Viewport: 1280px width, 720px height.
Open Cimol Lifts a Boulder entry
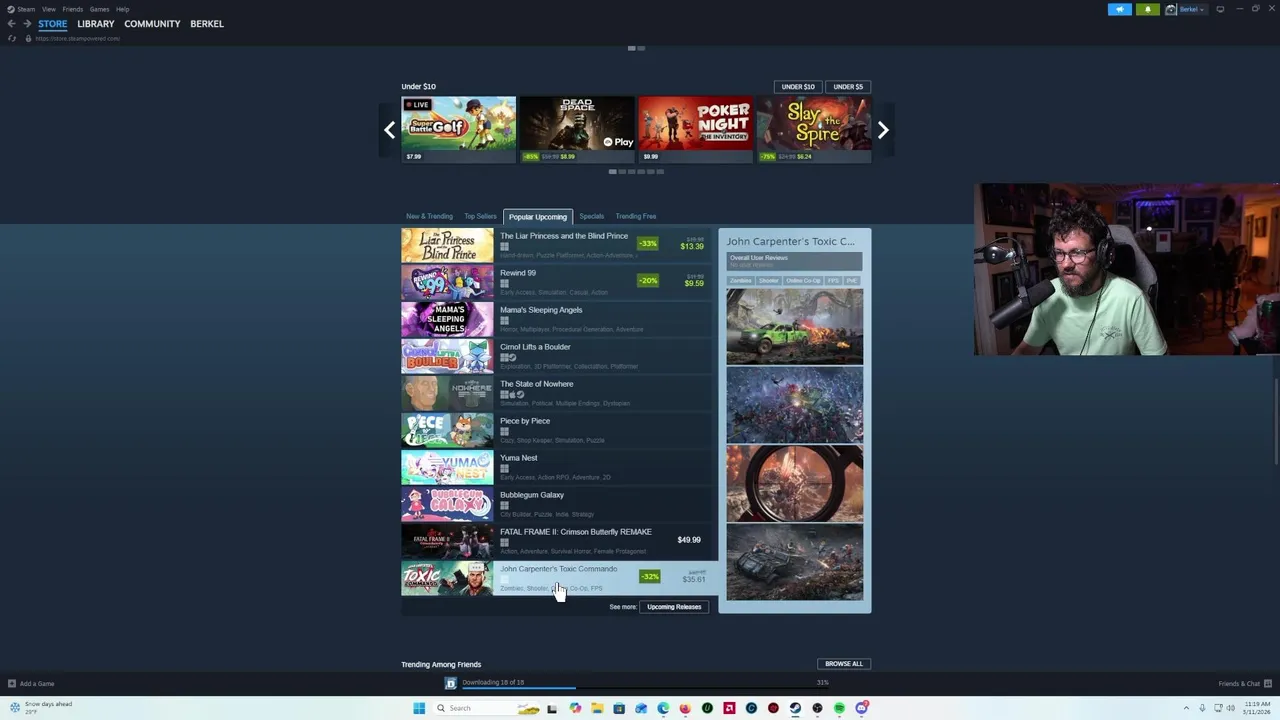(557, 356)
